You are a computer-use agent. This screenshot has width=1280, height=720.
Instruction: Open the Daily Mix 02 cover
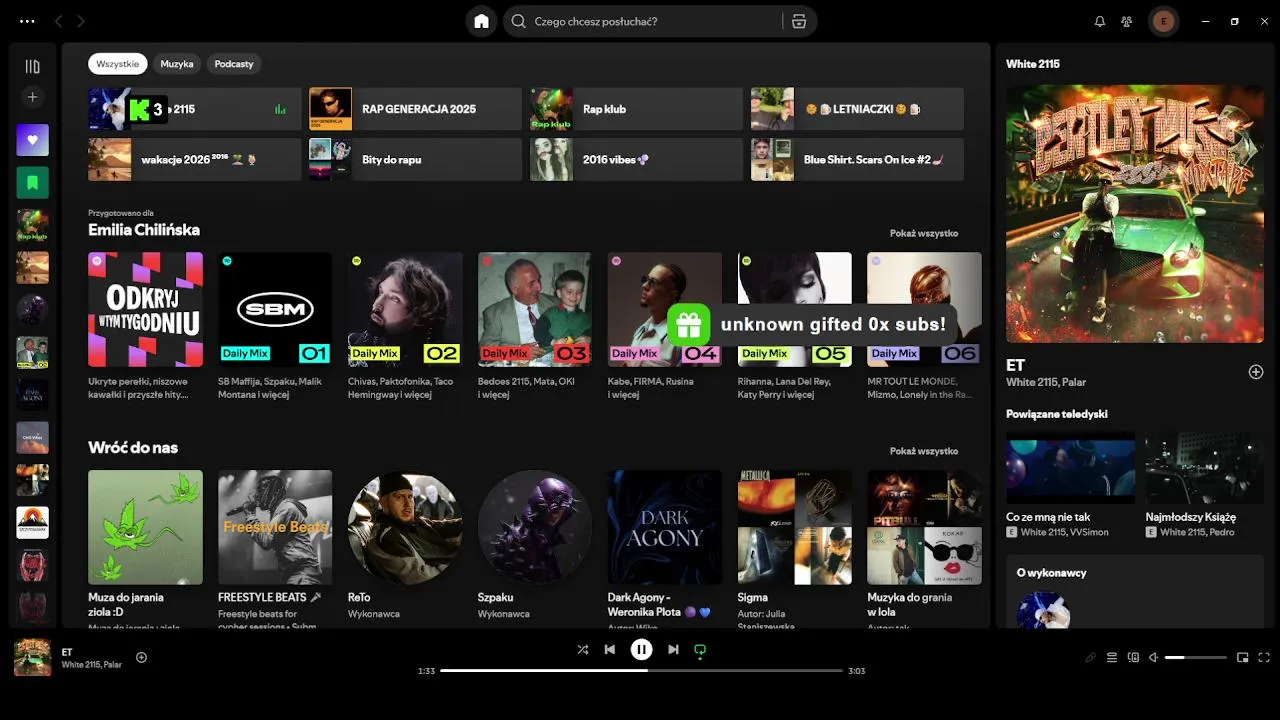click(405, 309)
